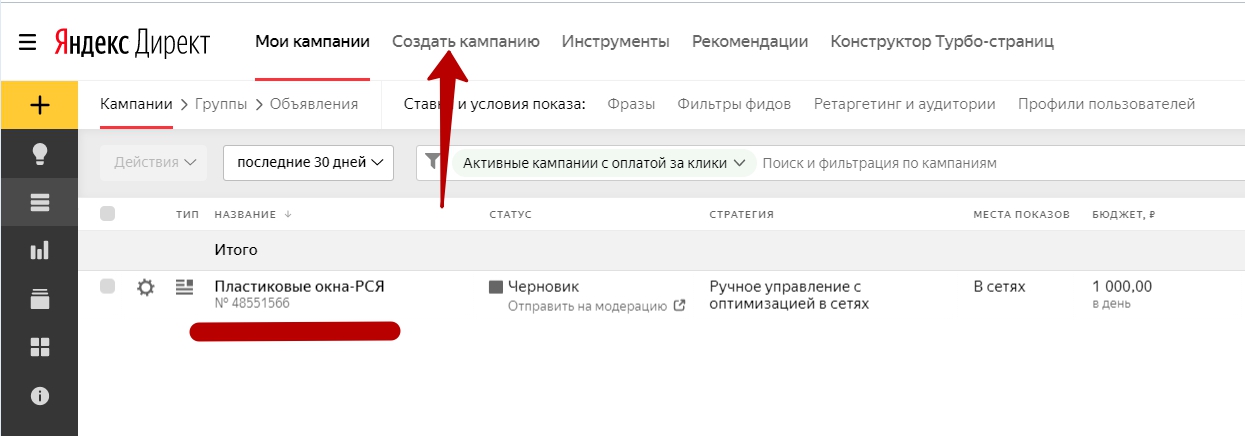
Task: Open the bar chart statistics sidebar icon
Action: pos(40,251)
